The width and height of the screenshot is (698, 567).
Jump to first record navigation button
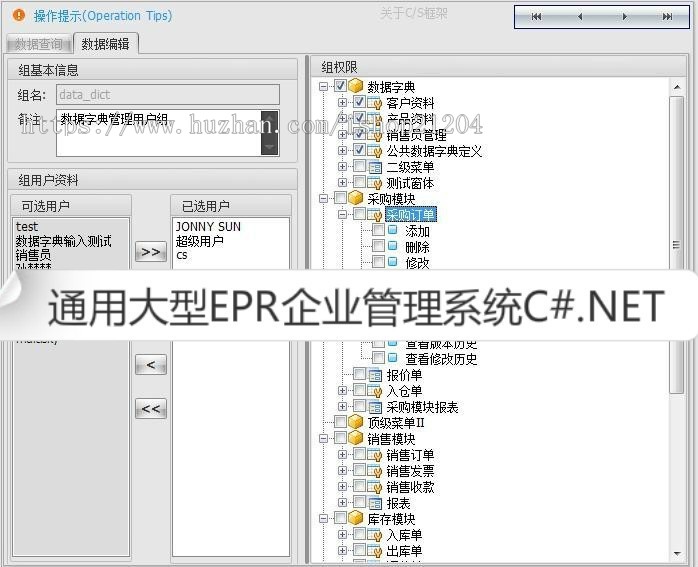(x=536, y=17)
